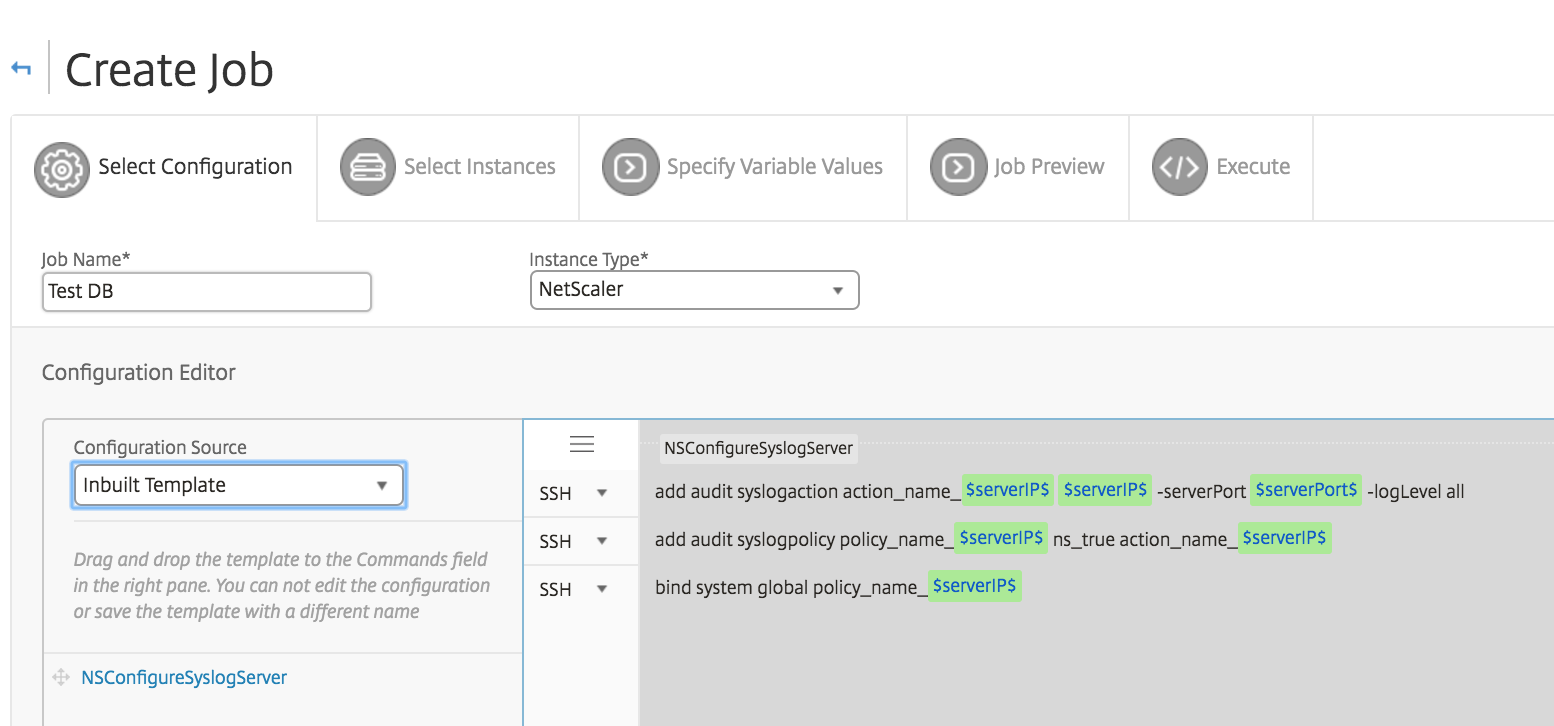The image size is (1554, 726).
Task: Click the move handle beside NSConfigureSyslogServer template
Action: click(x=61, y=678)
